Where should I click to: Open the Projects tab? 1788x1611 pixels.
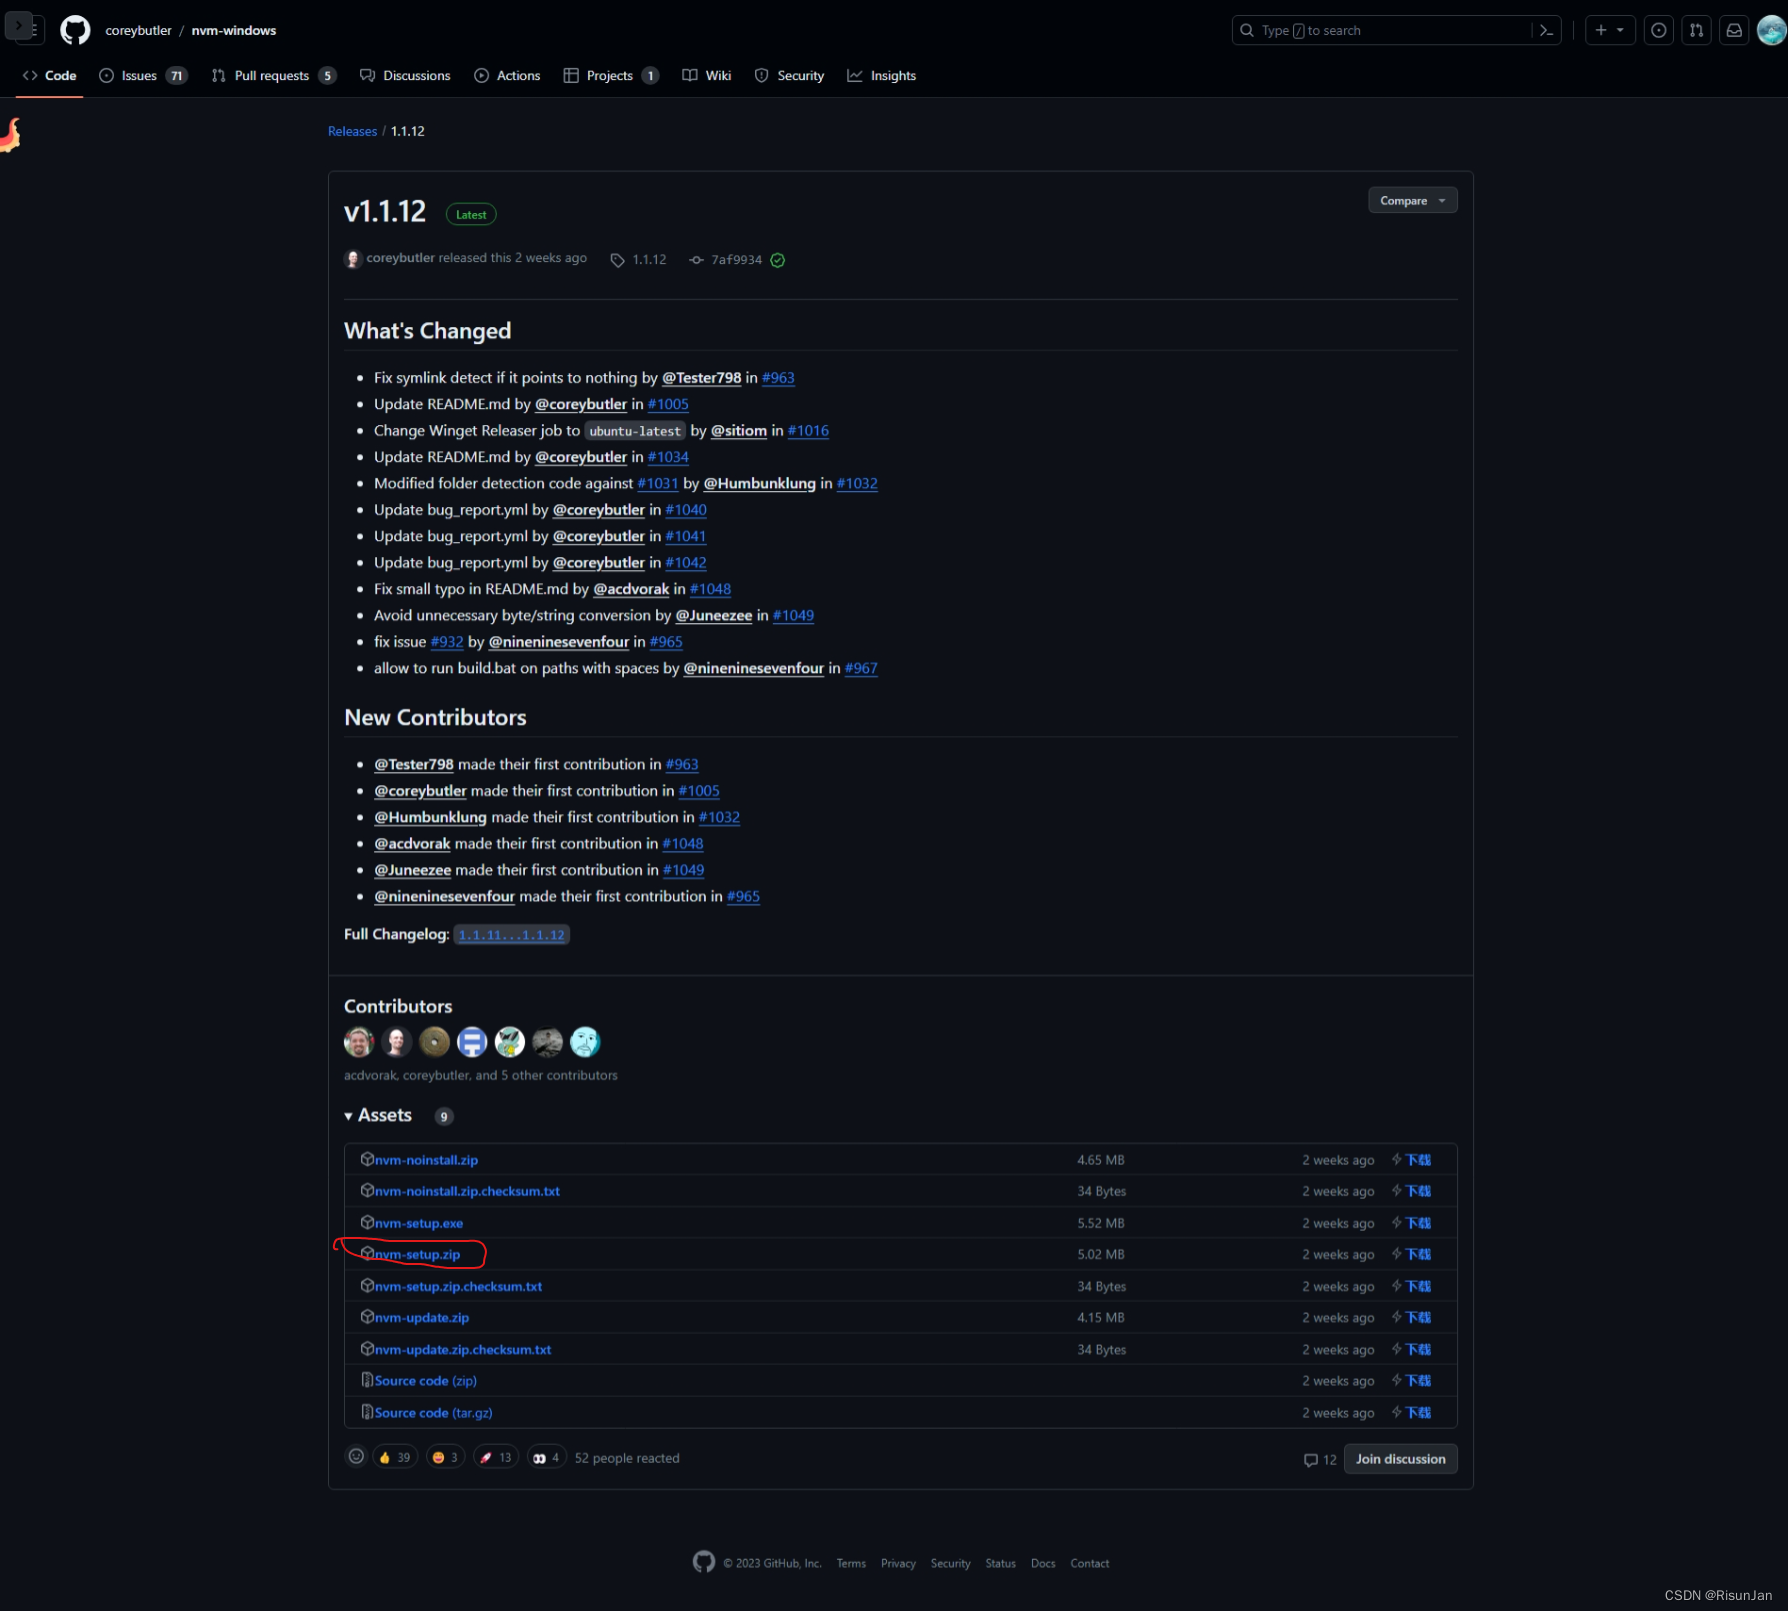[x=610, y=76]
